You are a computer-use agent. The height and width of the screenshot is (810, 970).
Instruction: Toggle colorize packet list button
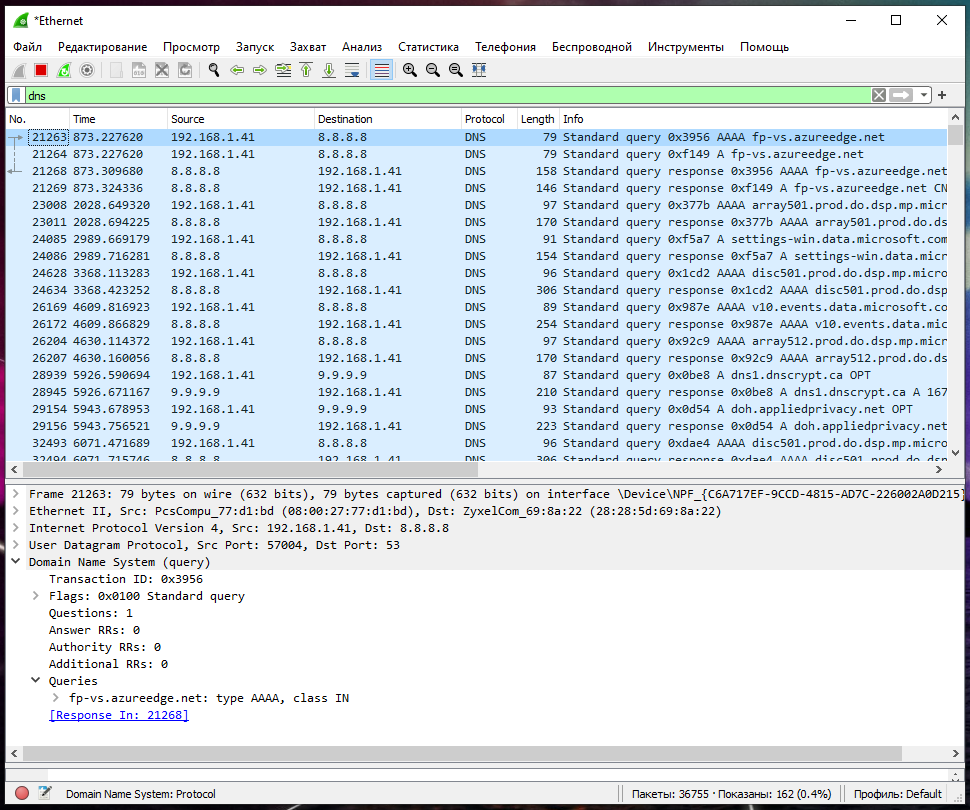point(381,70)
